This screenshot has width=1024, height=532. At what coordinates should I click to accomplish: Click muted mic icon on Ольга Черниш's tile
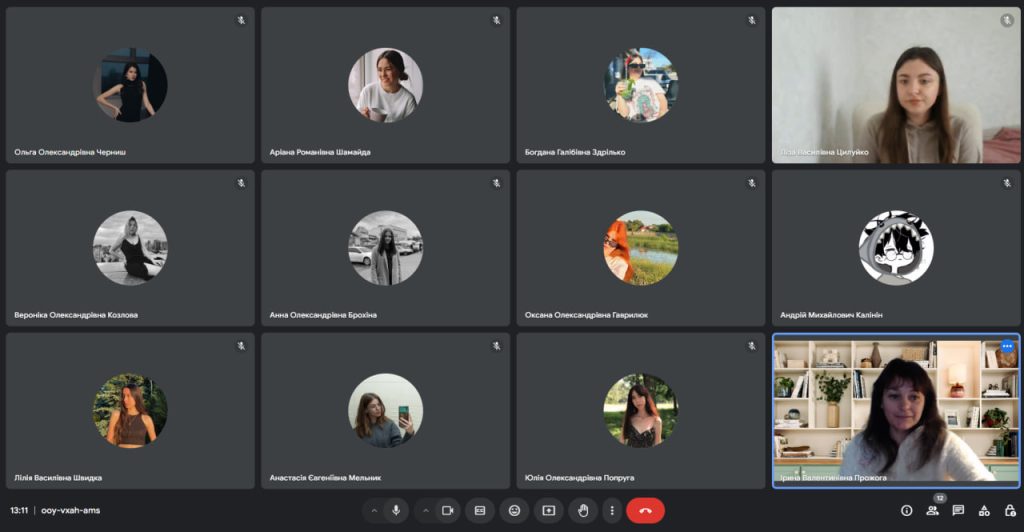tap(241, 20)
